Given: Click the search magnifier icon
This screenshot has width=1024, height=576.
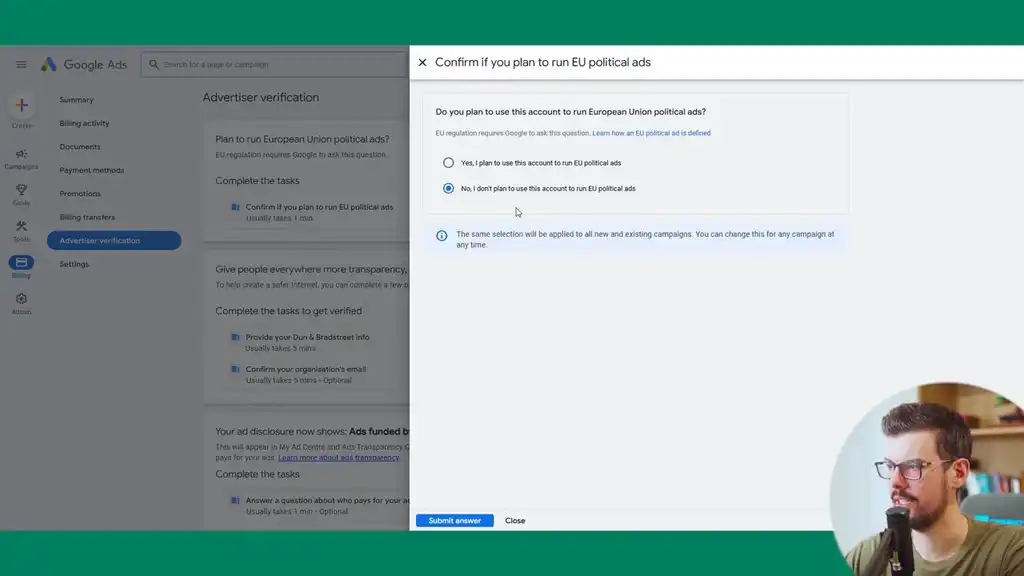Looking at the screenshot, I should [x=153, y=64].
